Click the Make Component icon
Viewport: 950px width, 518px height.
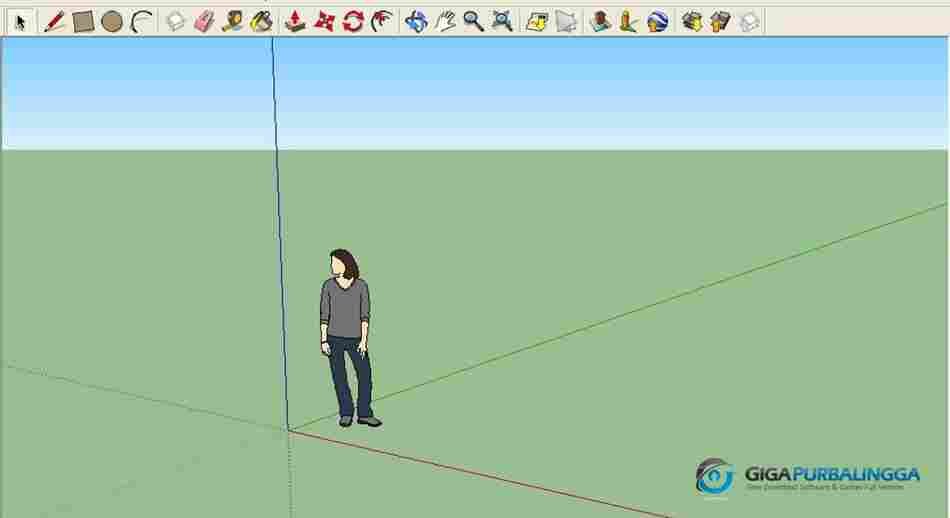[x=175, y=22]
